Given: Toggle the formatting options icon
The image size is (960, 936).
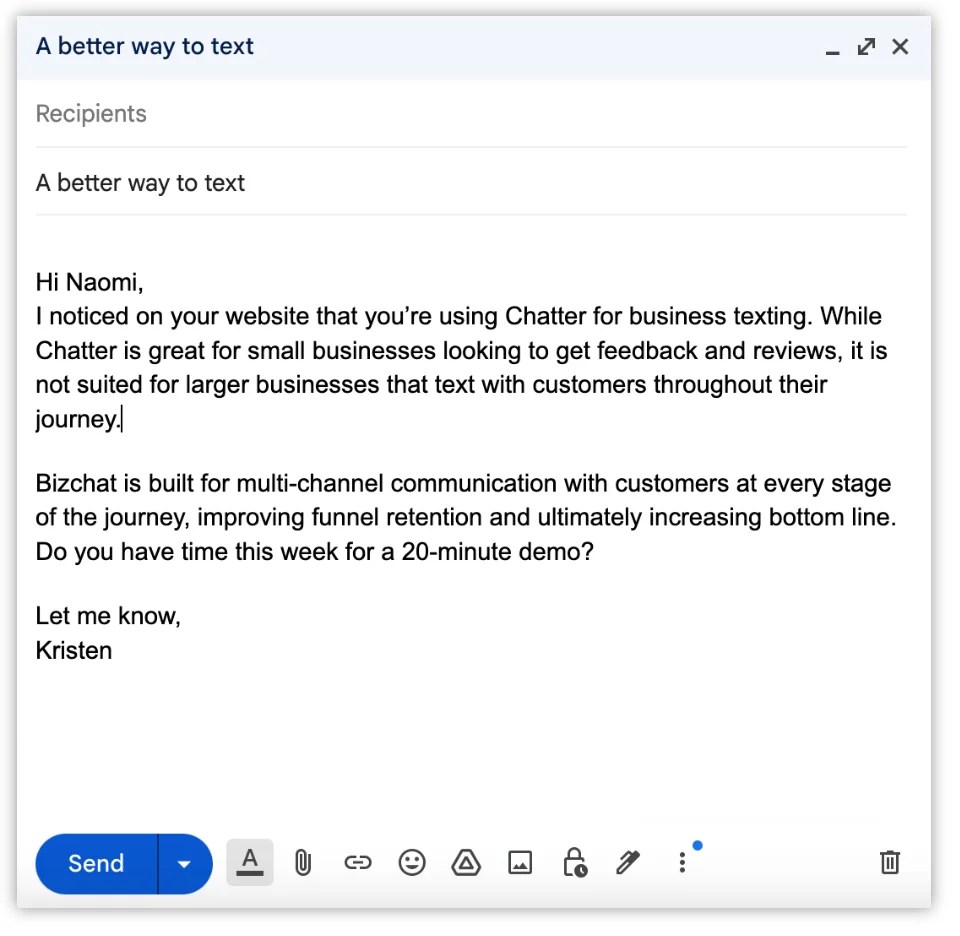Looking at the screenshot, I should (250, 863).
